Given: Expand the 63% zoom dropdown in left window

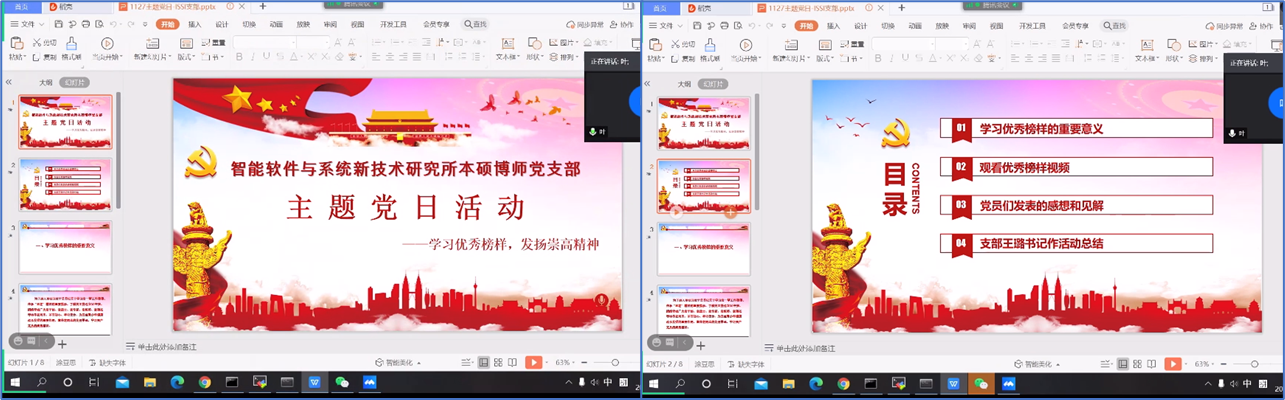Looking at the screenshot, I should (565, 363).
